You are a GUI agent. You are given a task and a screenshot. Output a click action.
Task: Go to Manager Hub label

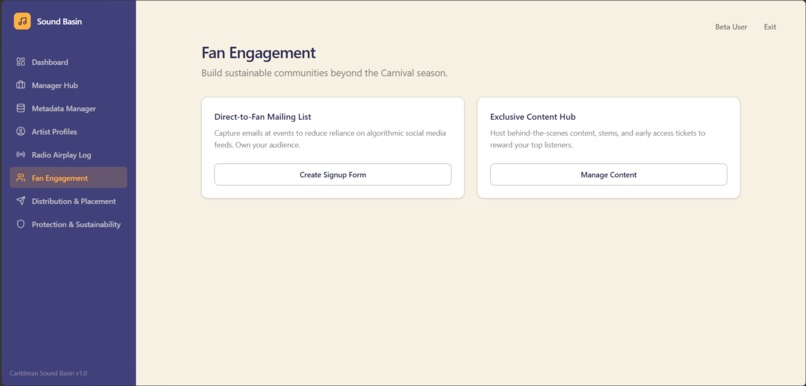coord(55,85)
